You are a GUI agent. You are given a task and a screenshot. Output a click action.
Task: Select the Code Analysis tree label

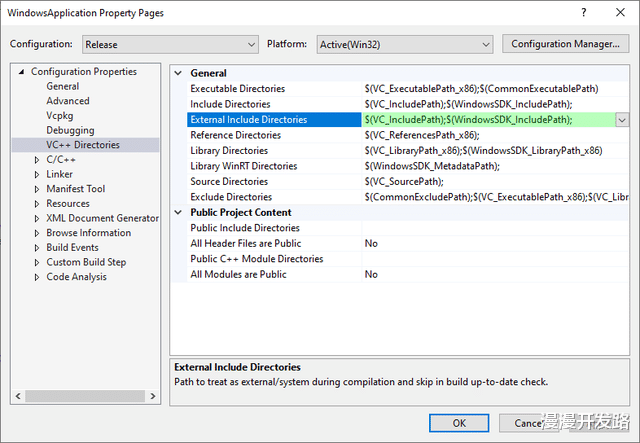76,277
